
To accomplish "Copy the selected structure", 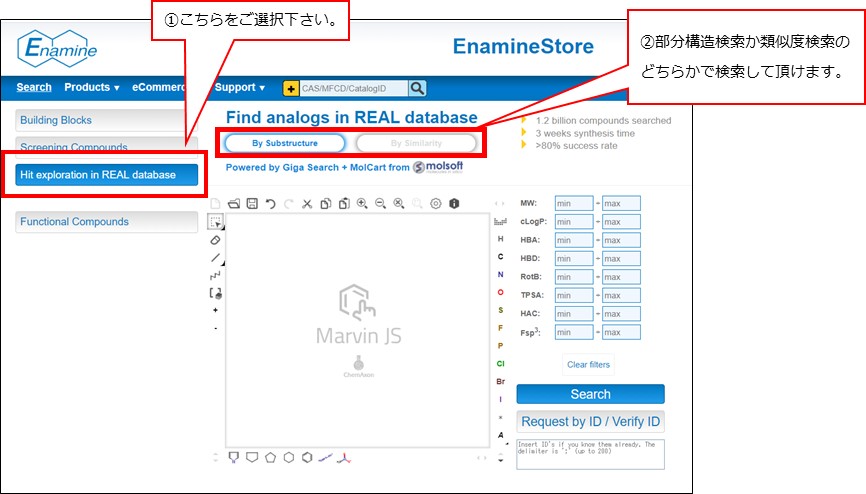I will 326,203.
